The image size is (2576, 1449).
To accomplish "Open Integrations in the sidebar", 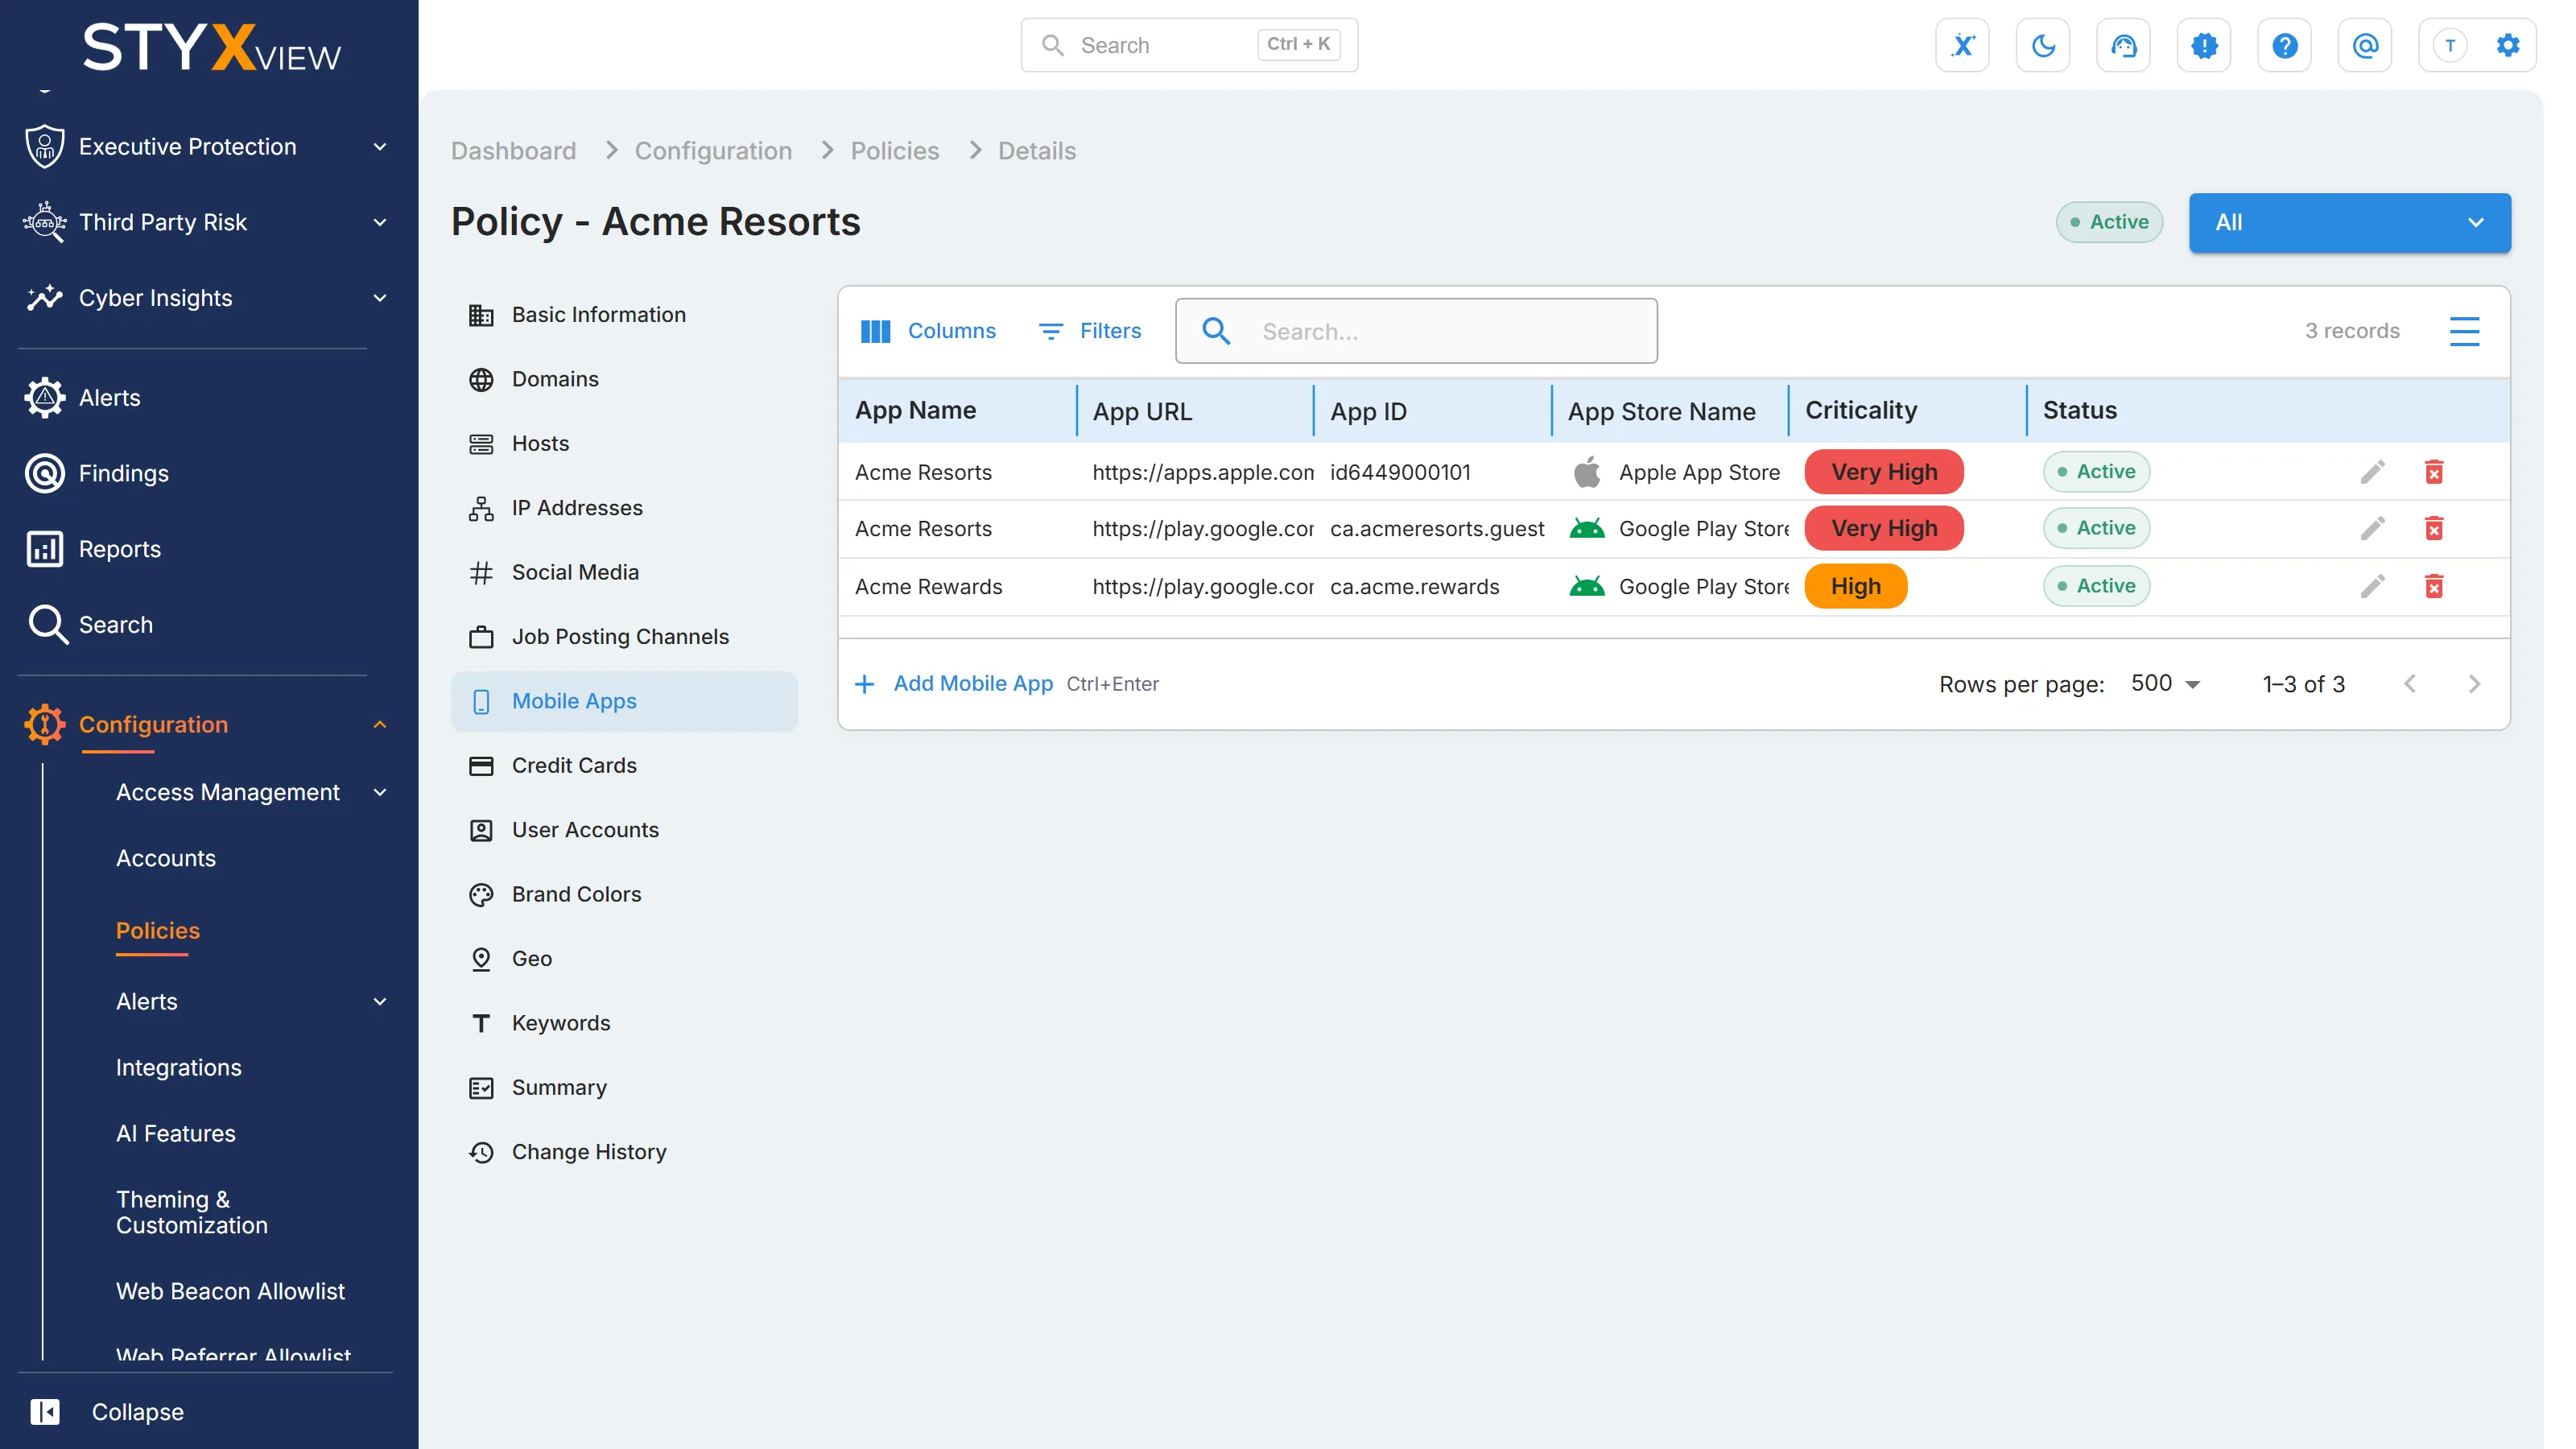I will point(179,1067).
